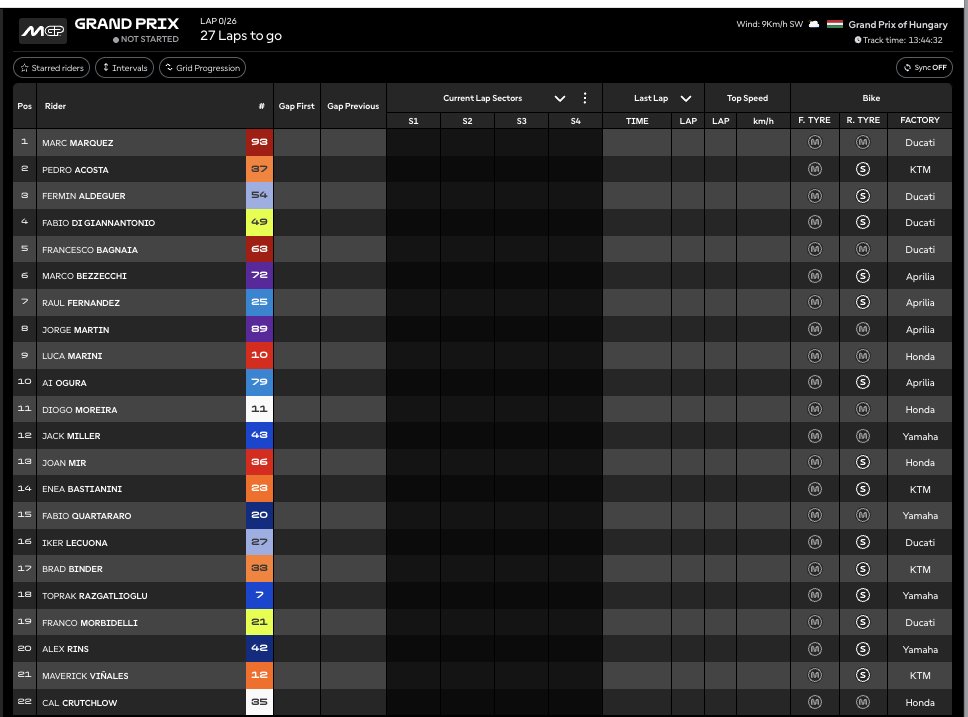This screenshot has height=717, width=968.
Task: Click the S1 sector column header
Action: click(x=414, y=121)
